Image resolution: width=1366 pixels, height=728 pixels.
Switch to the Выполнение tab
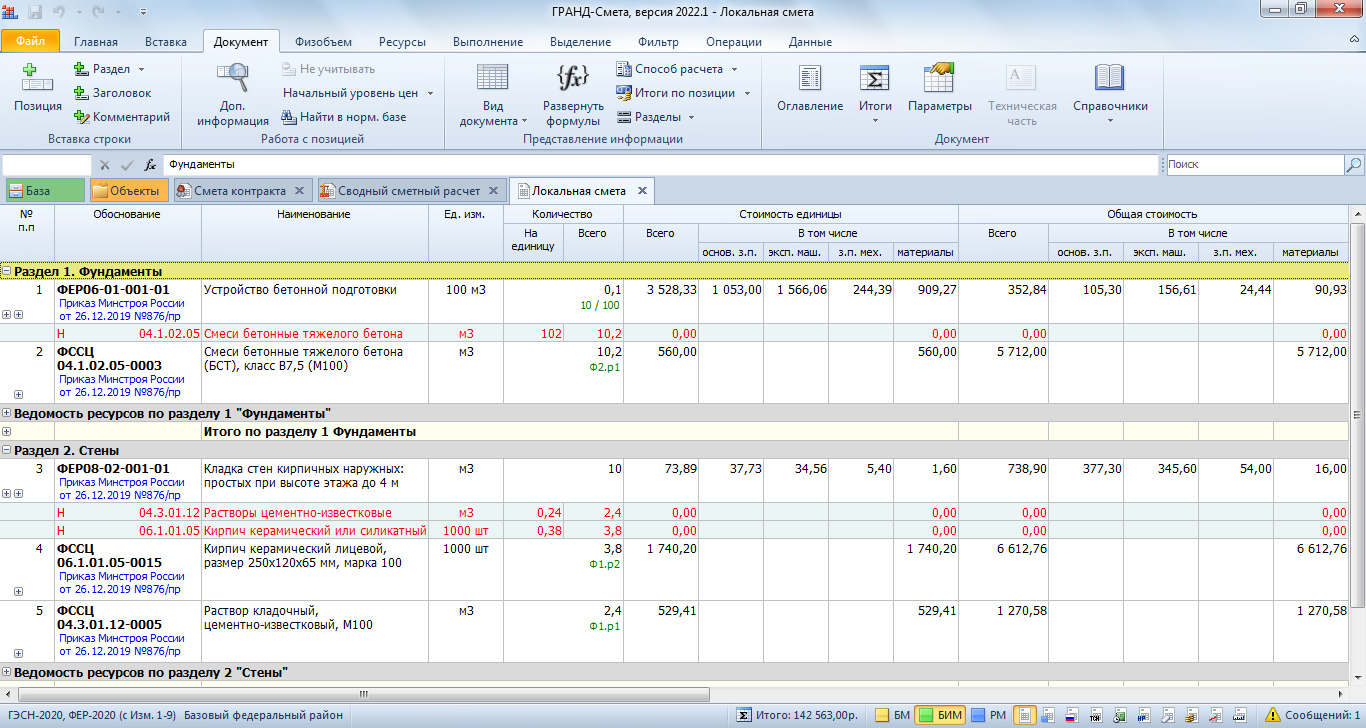point(488,42)
